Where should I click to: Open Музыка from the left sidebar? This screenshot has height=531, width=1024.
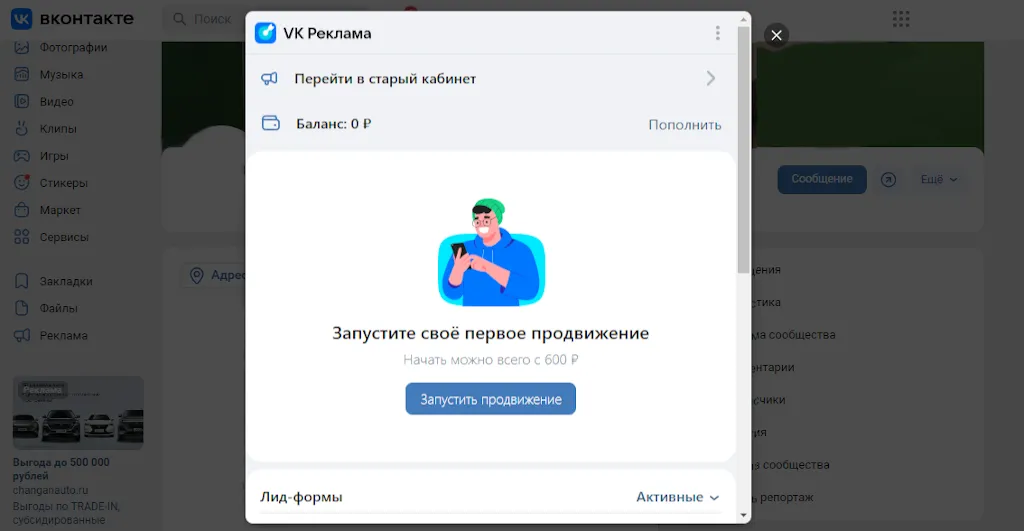pyautogui.click(x=61, y=75)
